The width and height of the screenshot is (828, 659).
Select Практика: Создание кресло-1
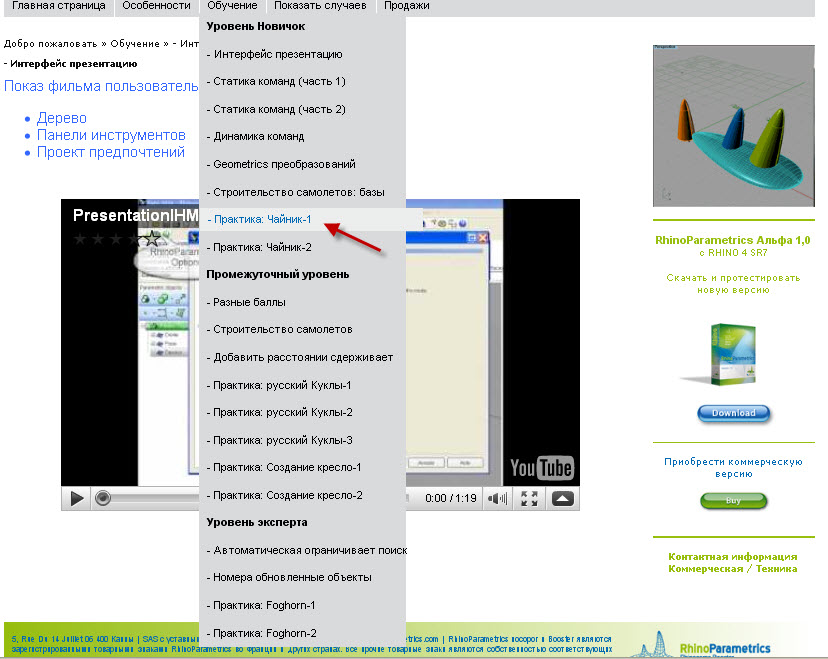tap(284, 467)
